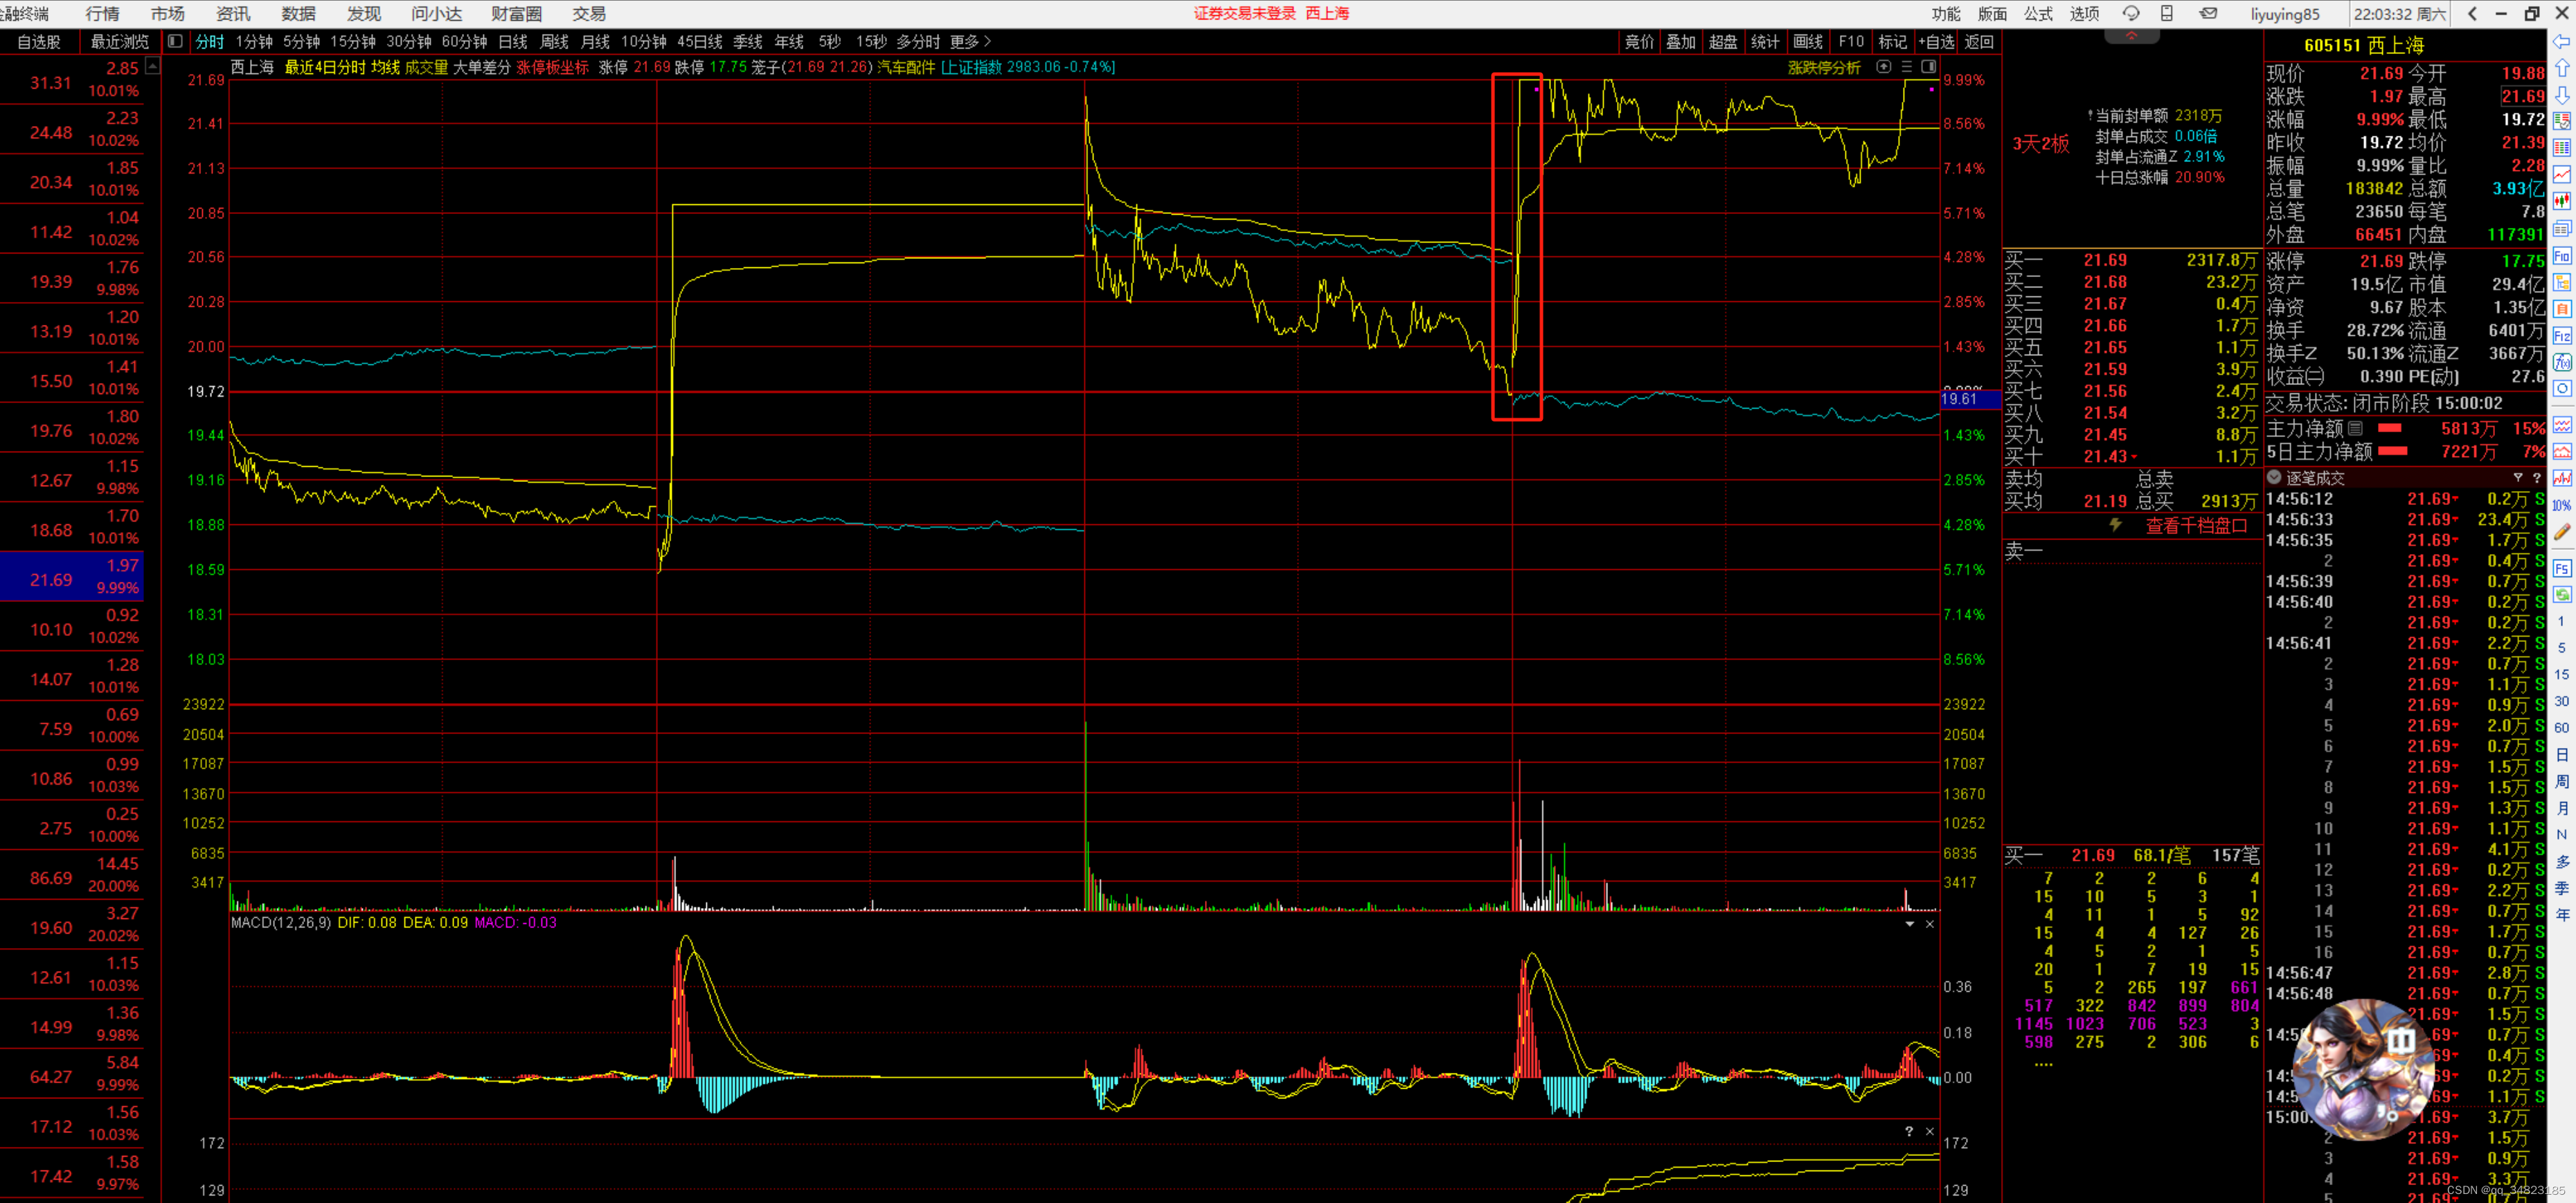Click the pencil drawing icon in right sidebar

2561,533
